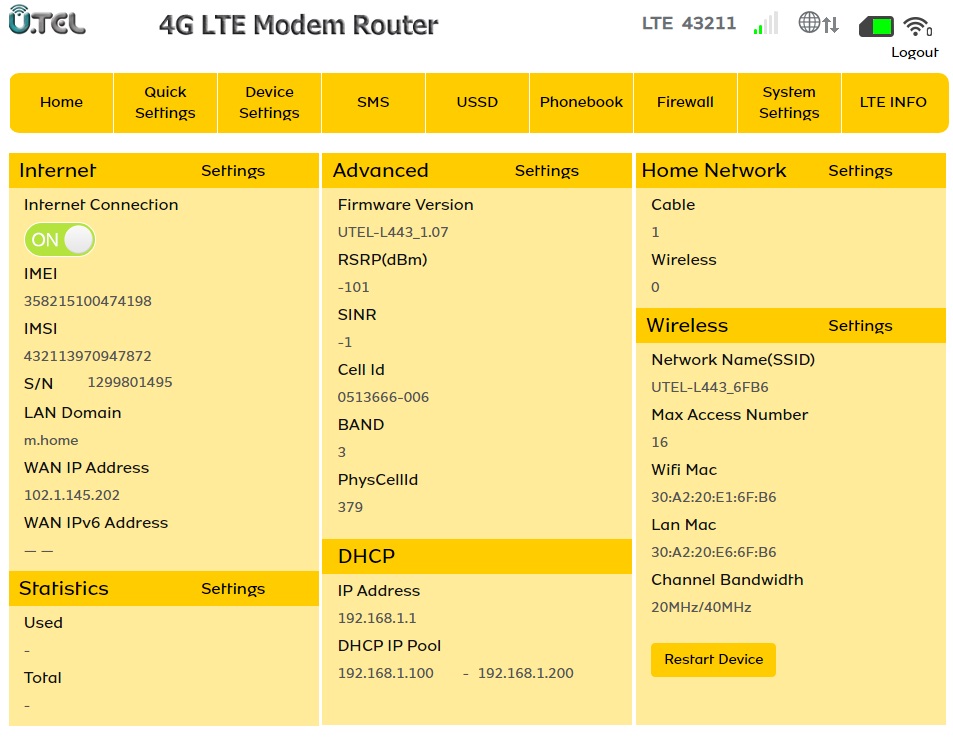The width and height of the screenshot is (953, 749).
Task: Select the IMSI value 432113970947872
Action: click(88, 356)
